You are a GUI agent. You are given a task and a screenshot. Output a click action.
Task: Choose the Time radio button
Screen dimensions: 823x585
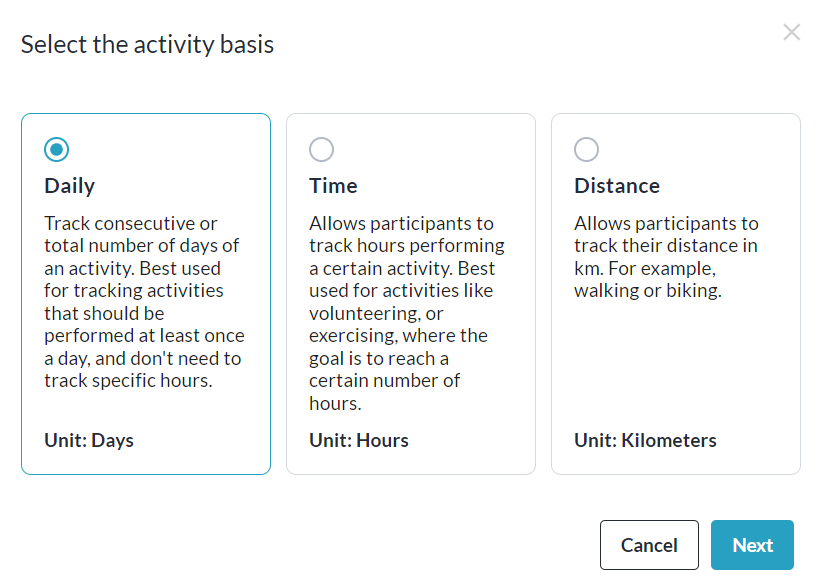click(321, 150)
